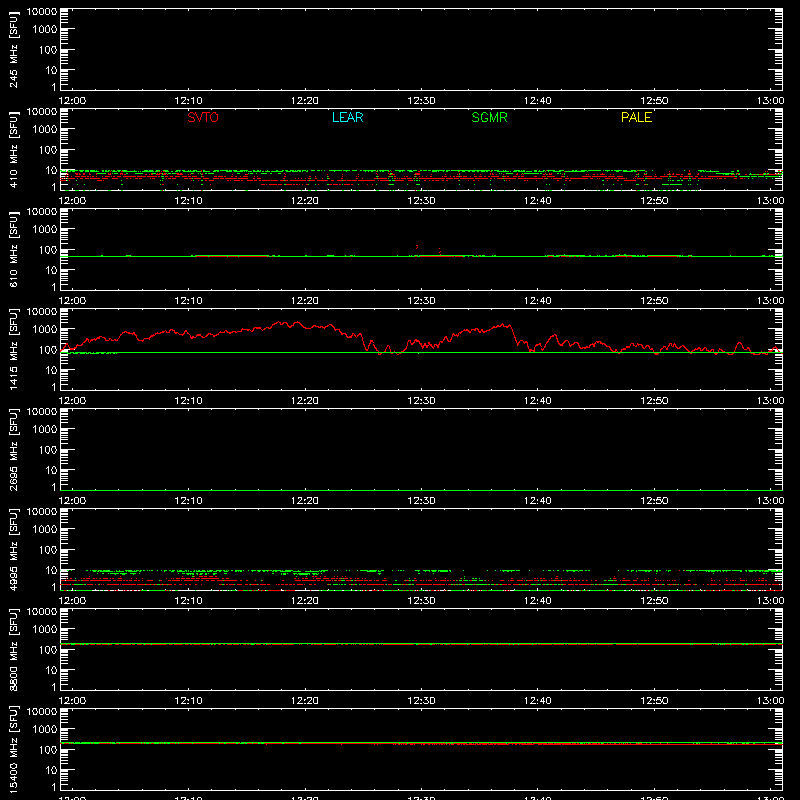This screenshot has width=800, height=800.
Task: Click 12:50 tick under the 8800 MHz panel
Action: tap(654, 701)
